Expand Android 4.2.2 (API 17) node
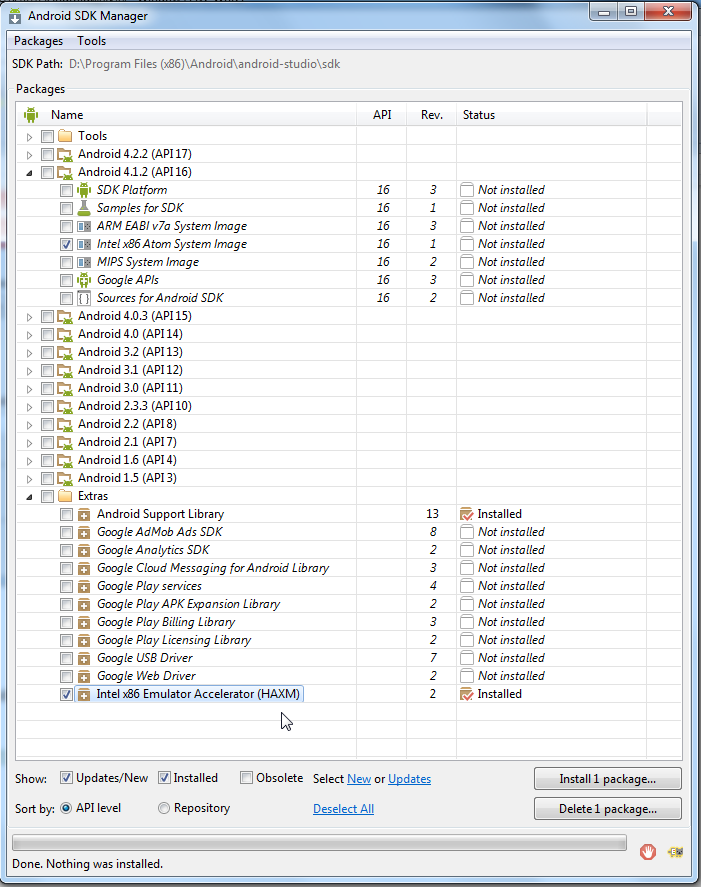Image resolution: width=701 pixels, height=887 pixels. click(x=29, y=154)
